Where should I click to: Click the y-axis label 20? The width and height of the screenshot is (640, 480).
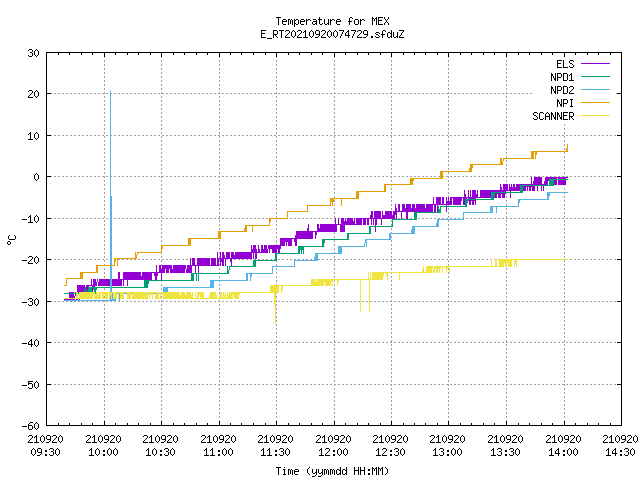pyautogui.click(x=33, y=94)
